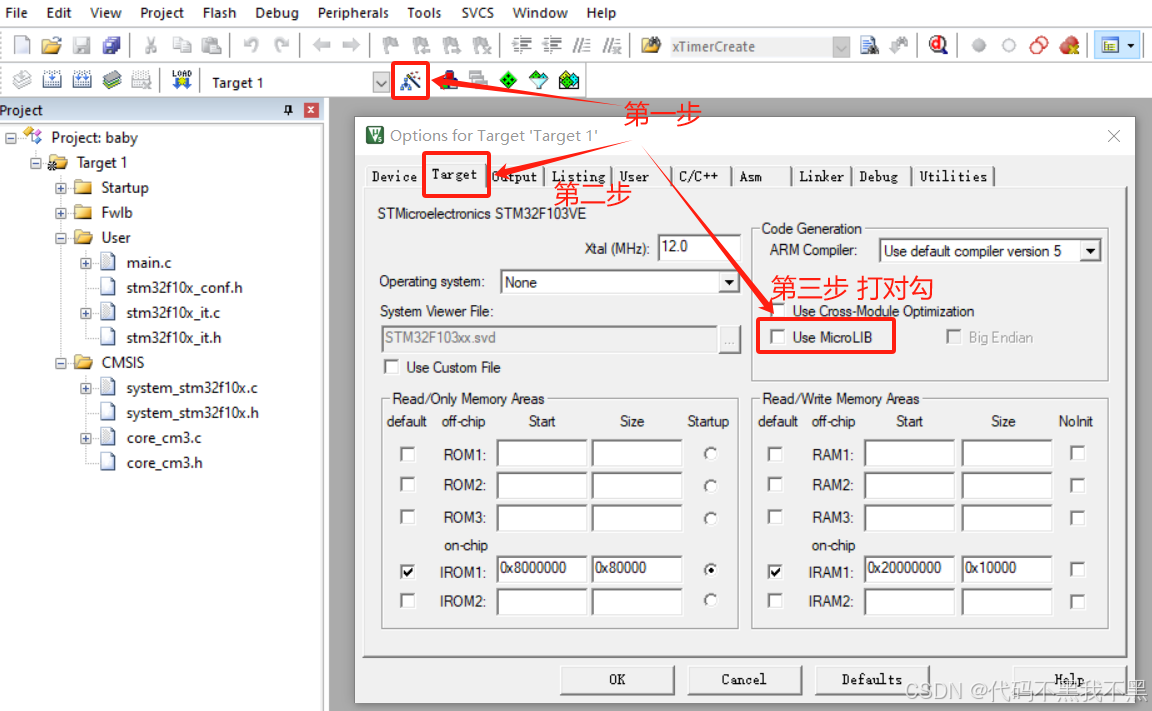This screenshot has width=1152, height=711.
Task: Open Options for Target wand icon
Action: pos(410,80)
